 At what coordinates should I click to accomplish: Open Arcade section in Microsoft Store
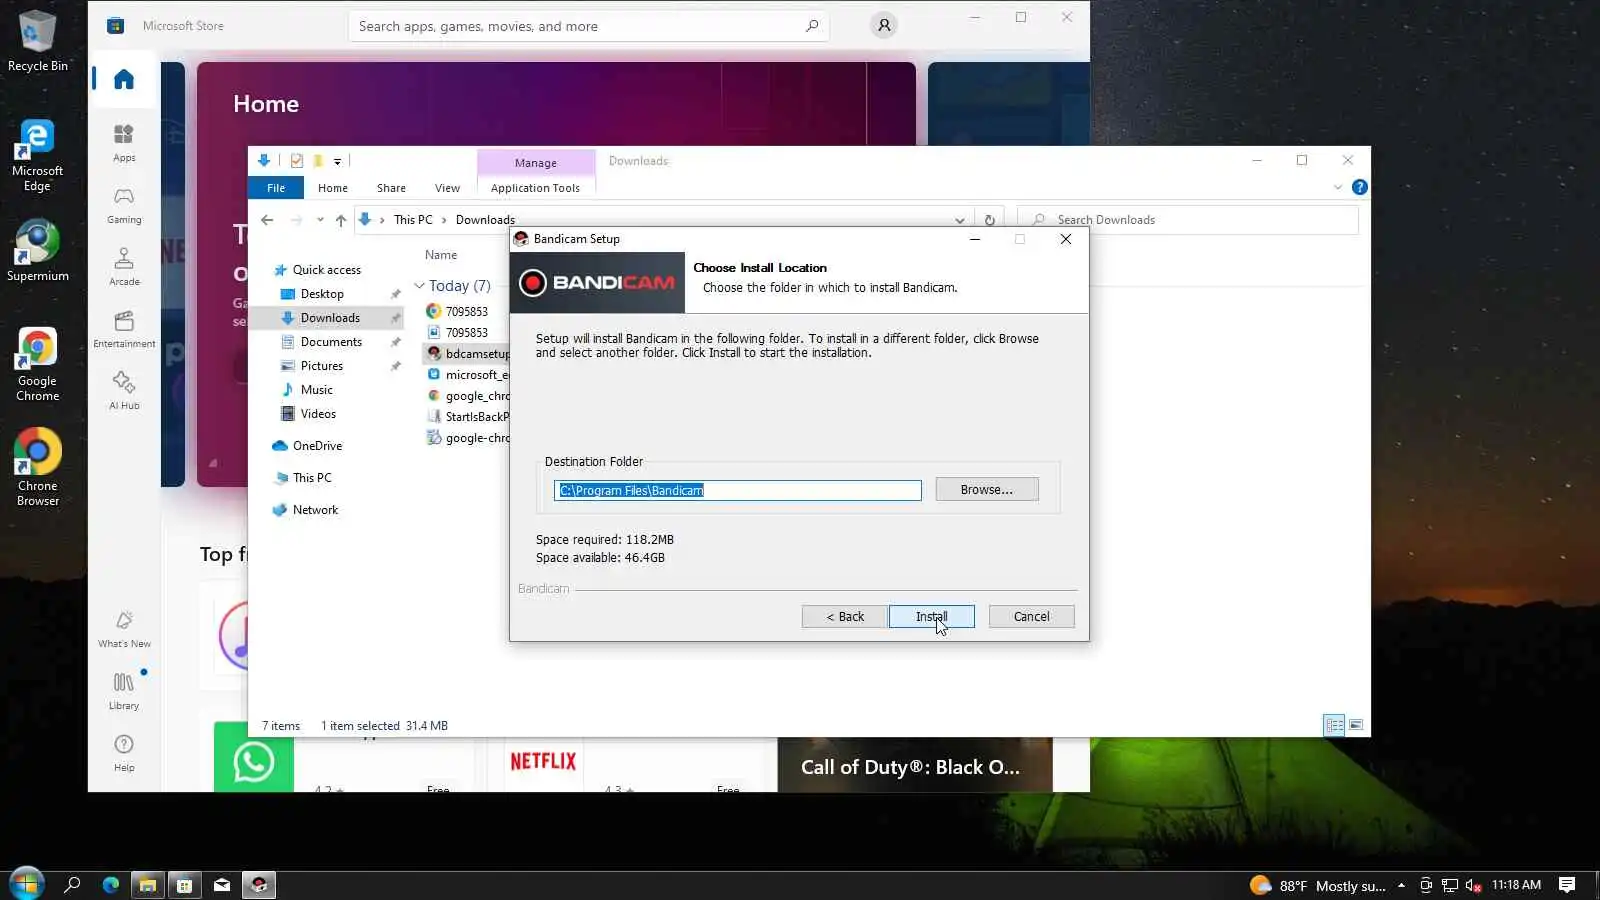tap(124, 266)
